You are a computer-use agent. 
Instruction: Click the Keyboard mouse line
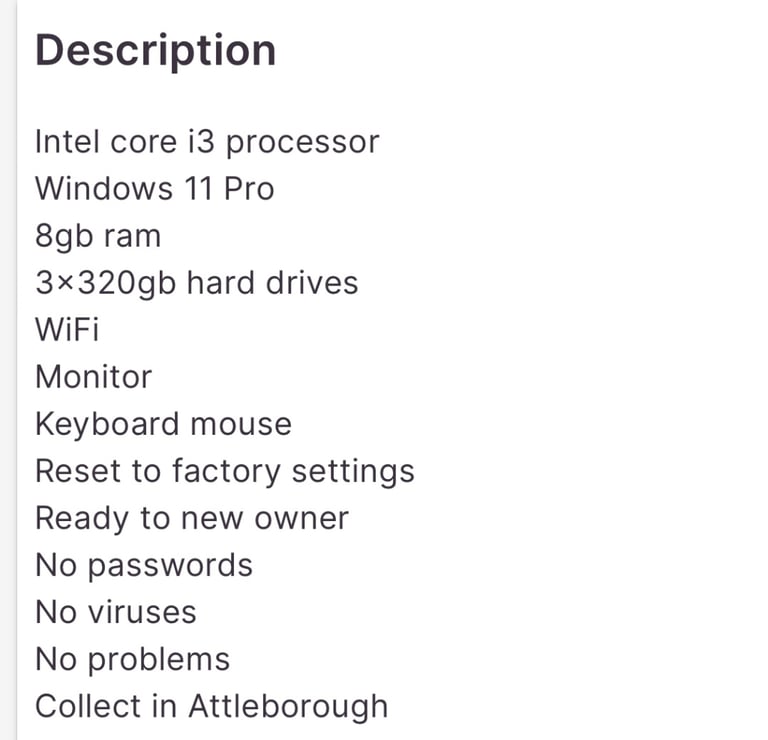click(x=164, y=424)
